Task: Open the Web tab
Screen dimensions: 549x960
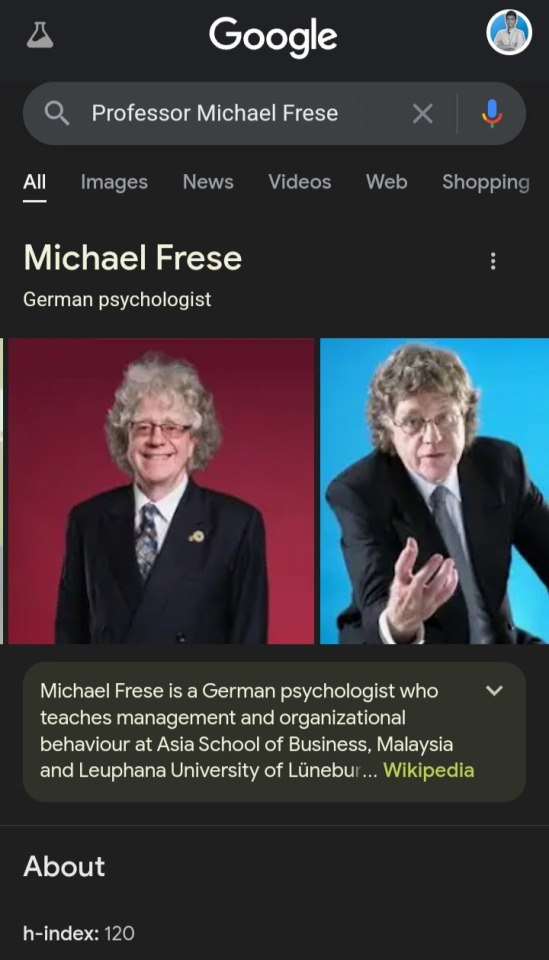Action: 387,182
